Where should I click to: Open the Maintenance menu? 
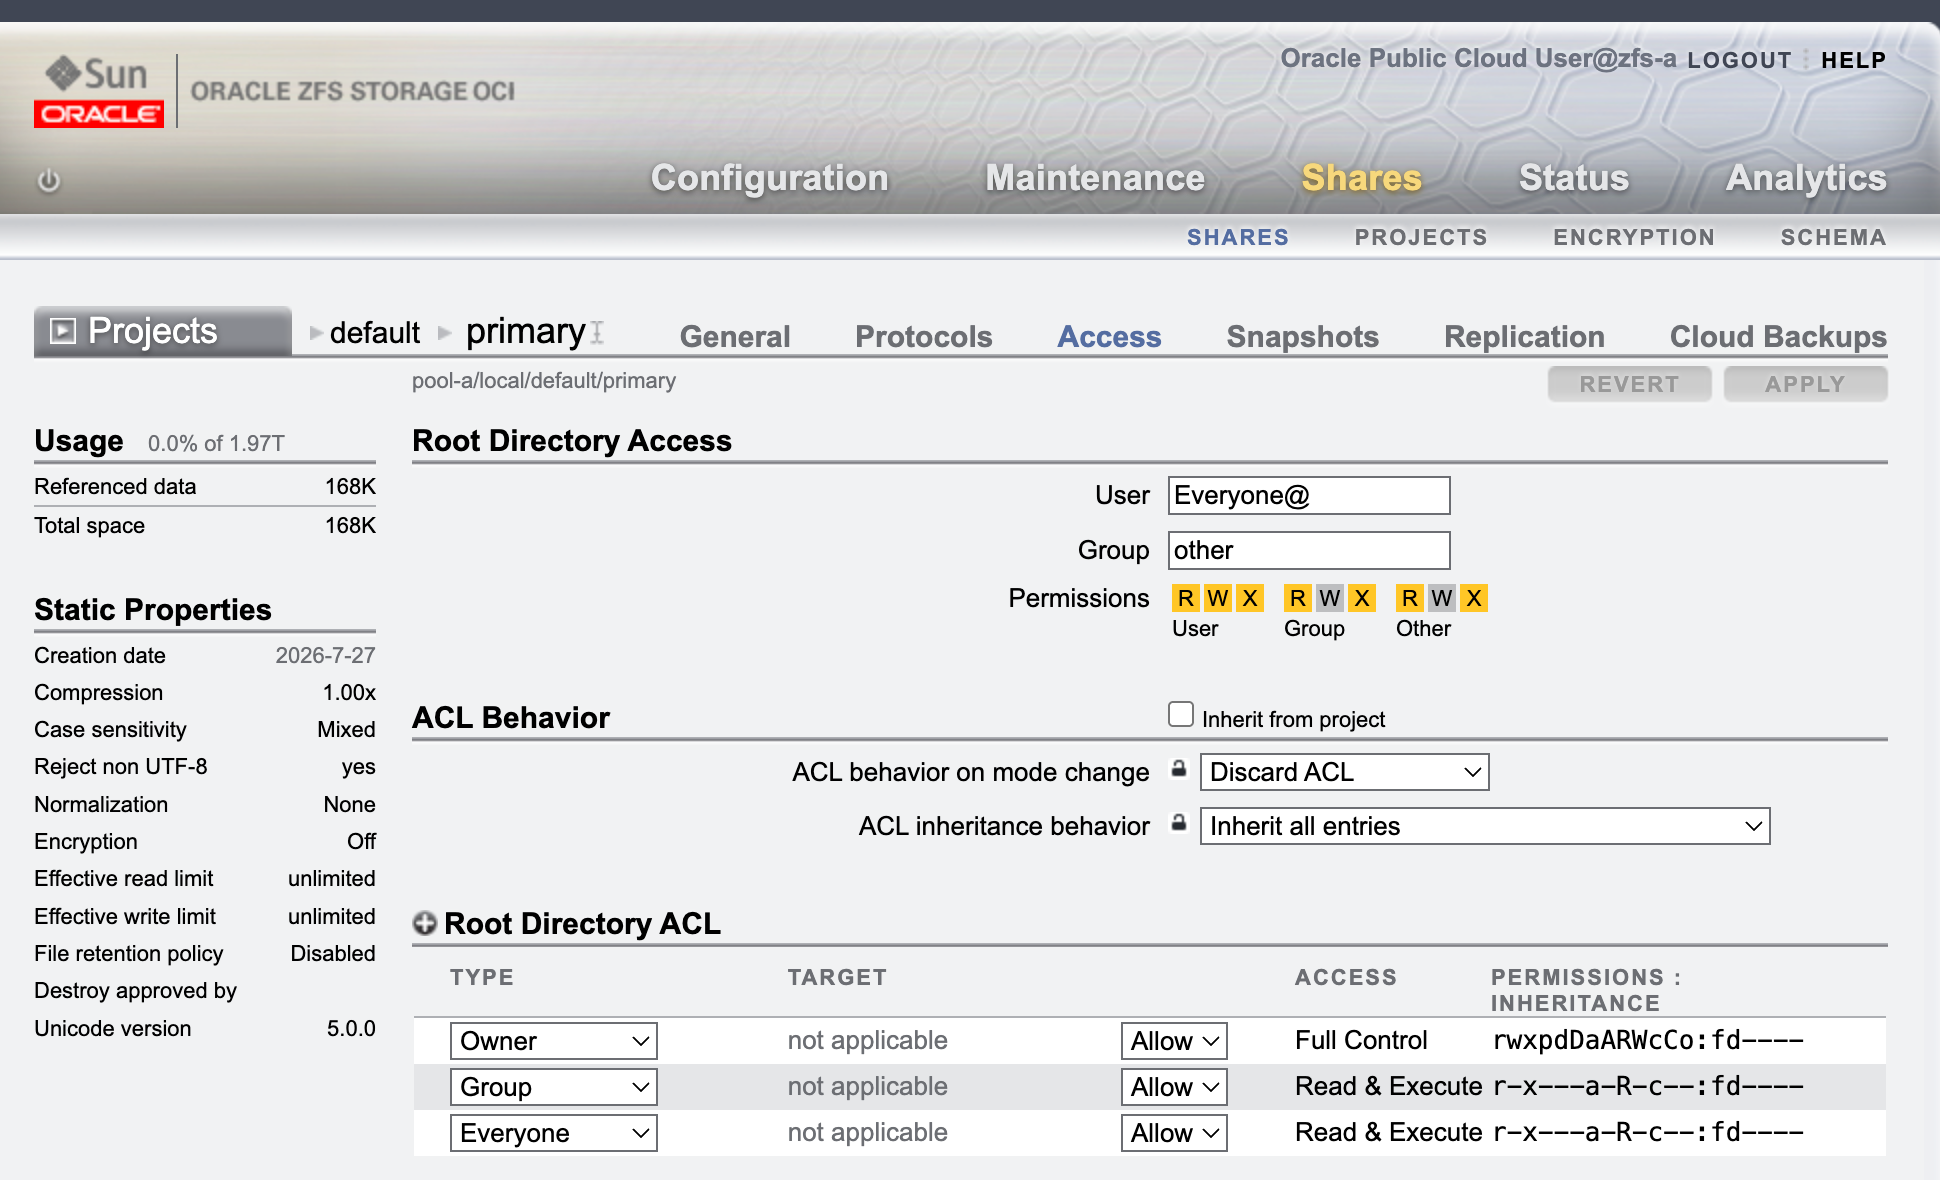[1095, 178]
